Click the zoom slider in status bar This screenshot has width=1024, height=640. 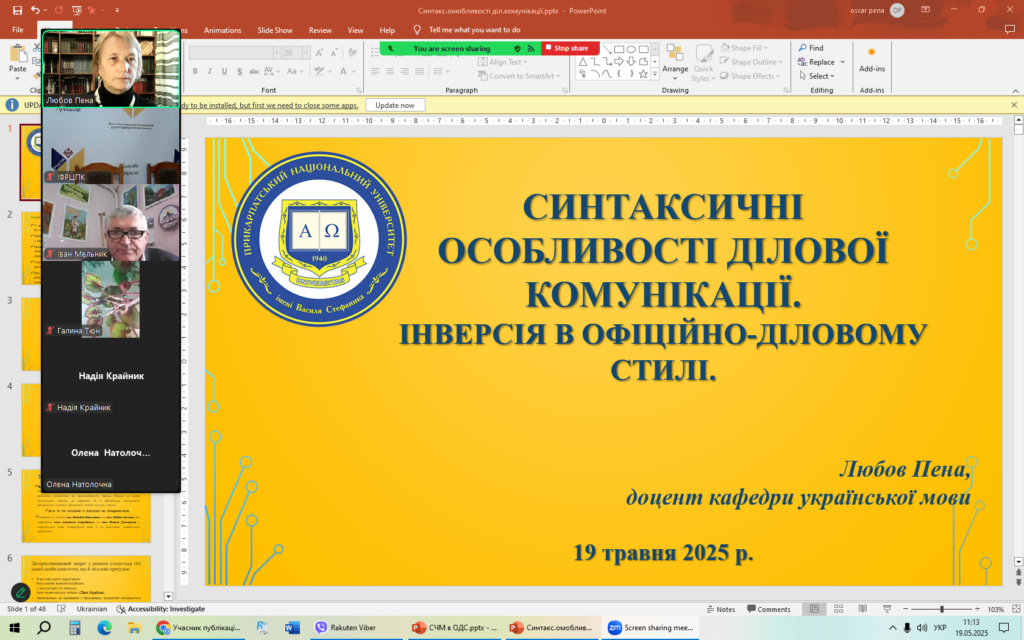(941, 609)
